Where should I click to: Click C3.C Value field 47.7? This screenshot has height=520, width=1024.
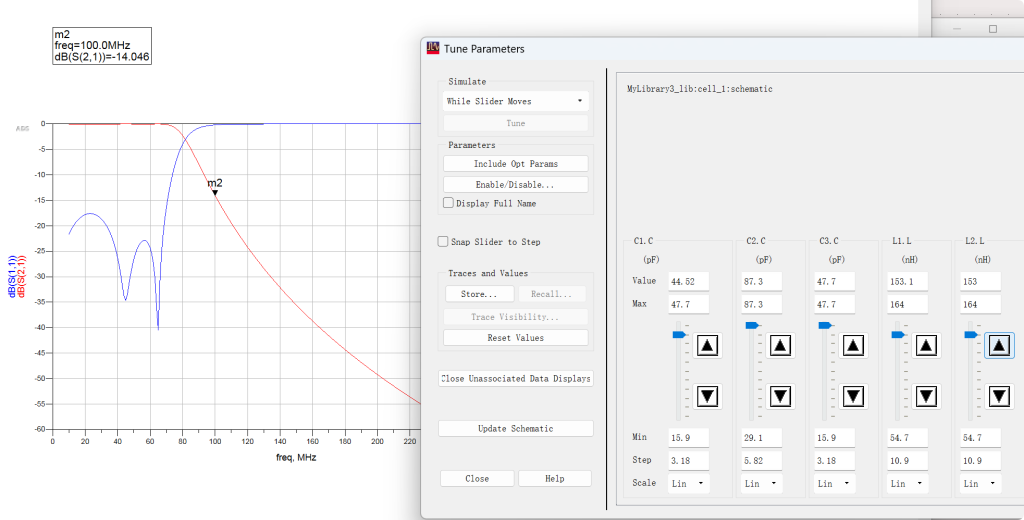click(835, 282)
